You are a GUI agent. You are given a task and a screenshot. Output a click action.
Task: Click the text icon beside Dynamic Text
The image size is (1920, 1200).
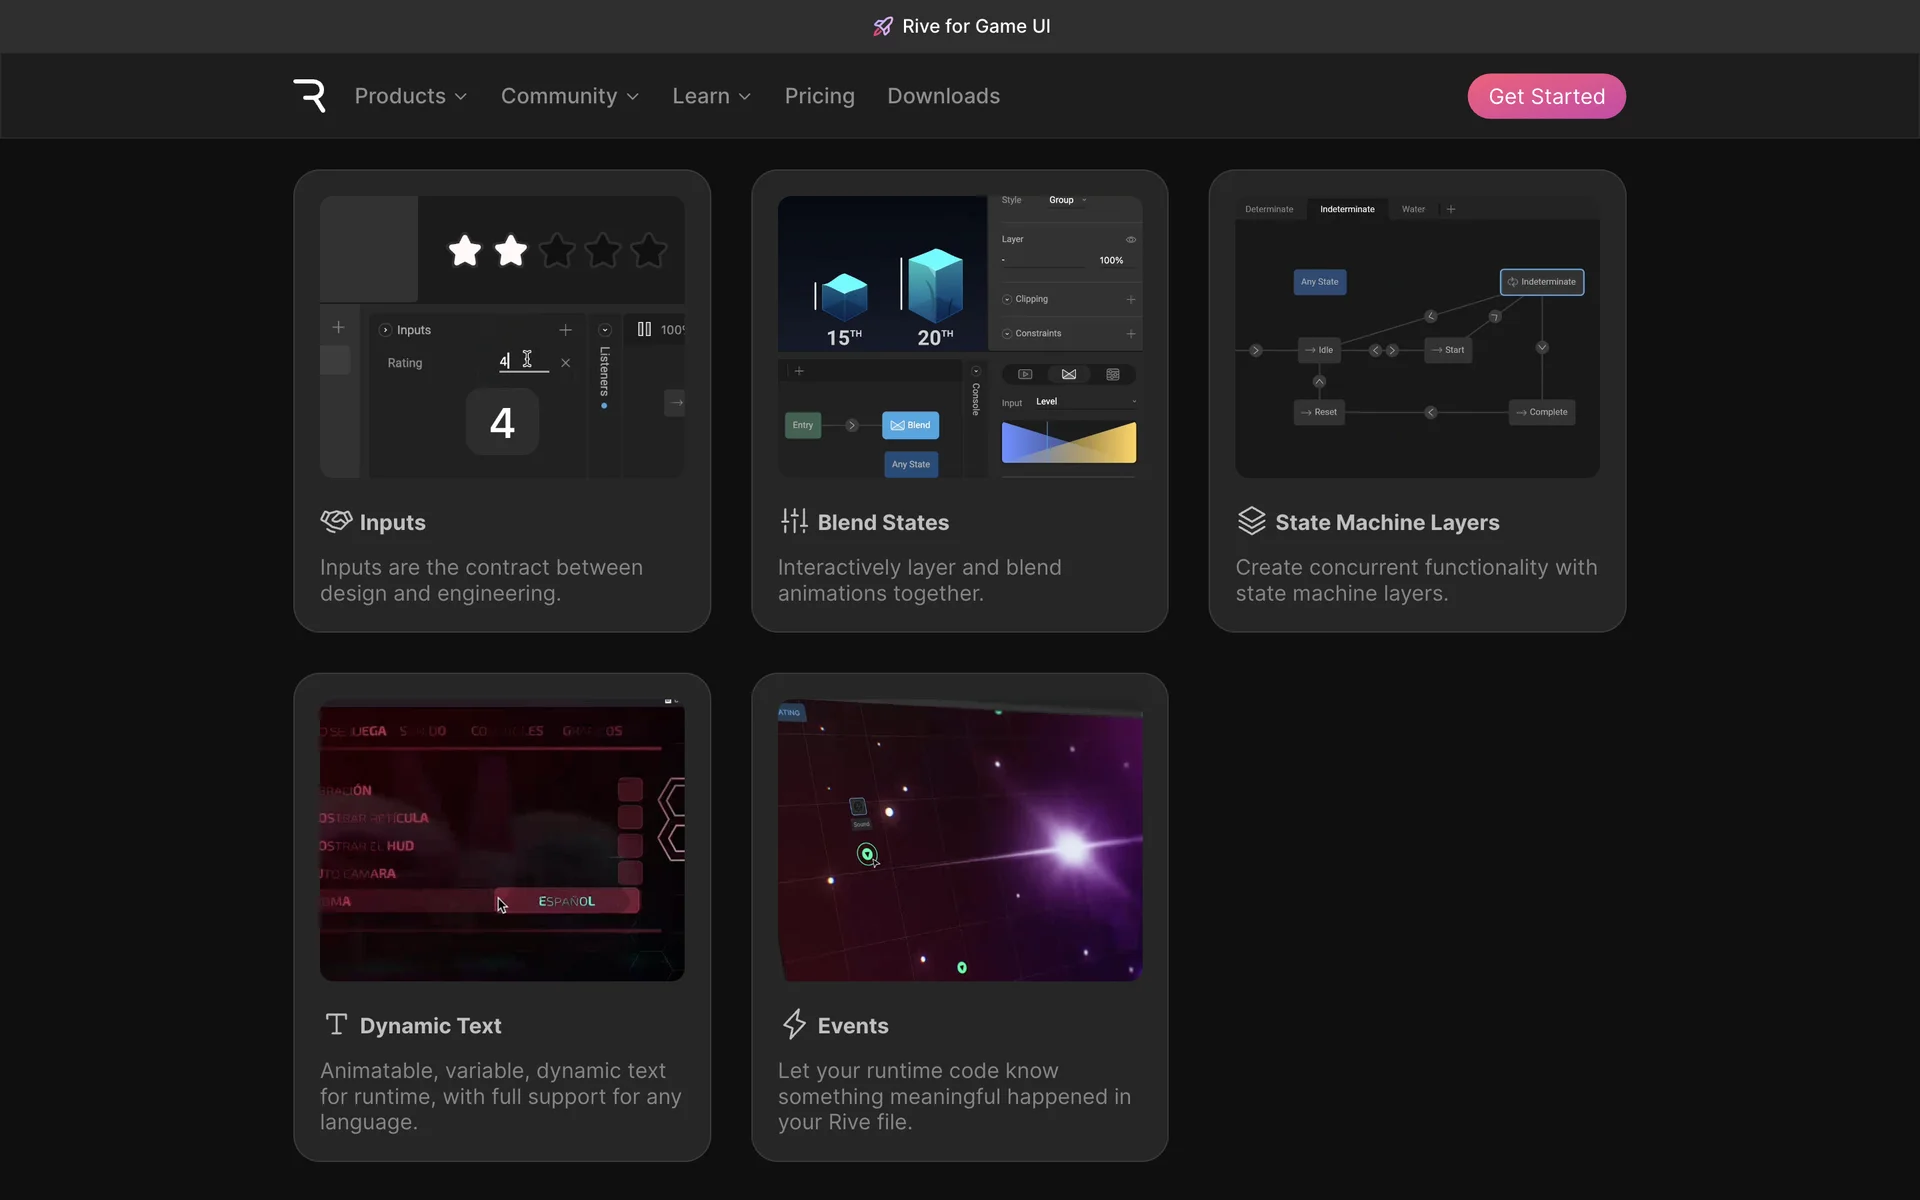tap(336, 1024)
